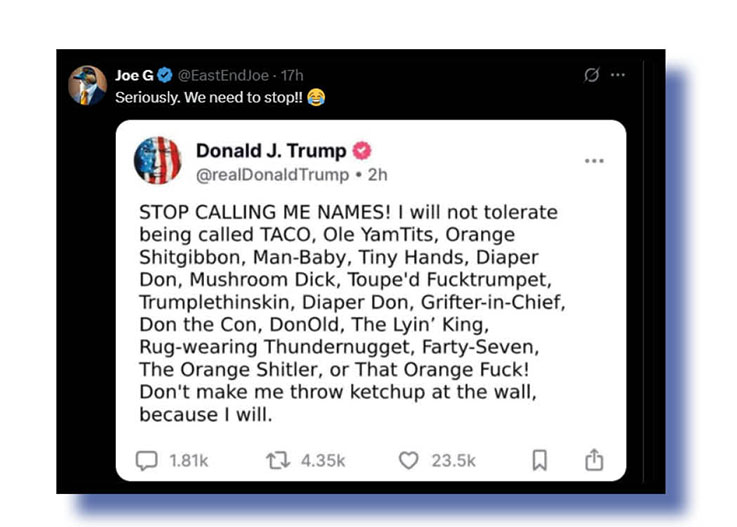Image resolution: width=737 pixels, height=527 pixels.
Task: Click the 17h post timestamp
Action: 293,75
